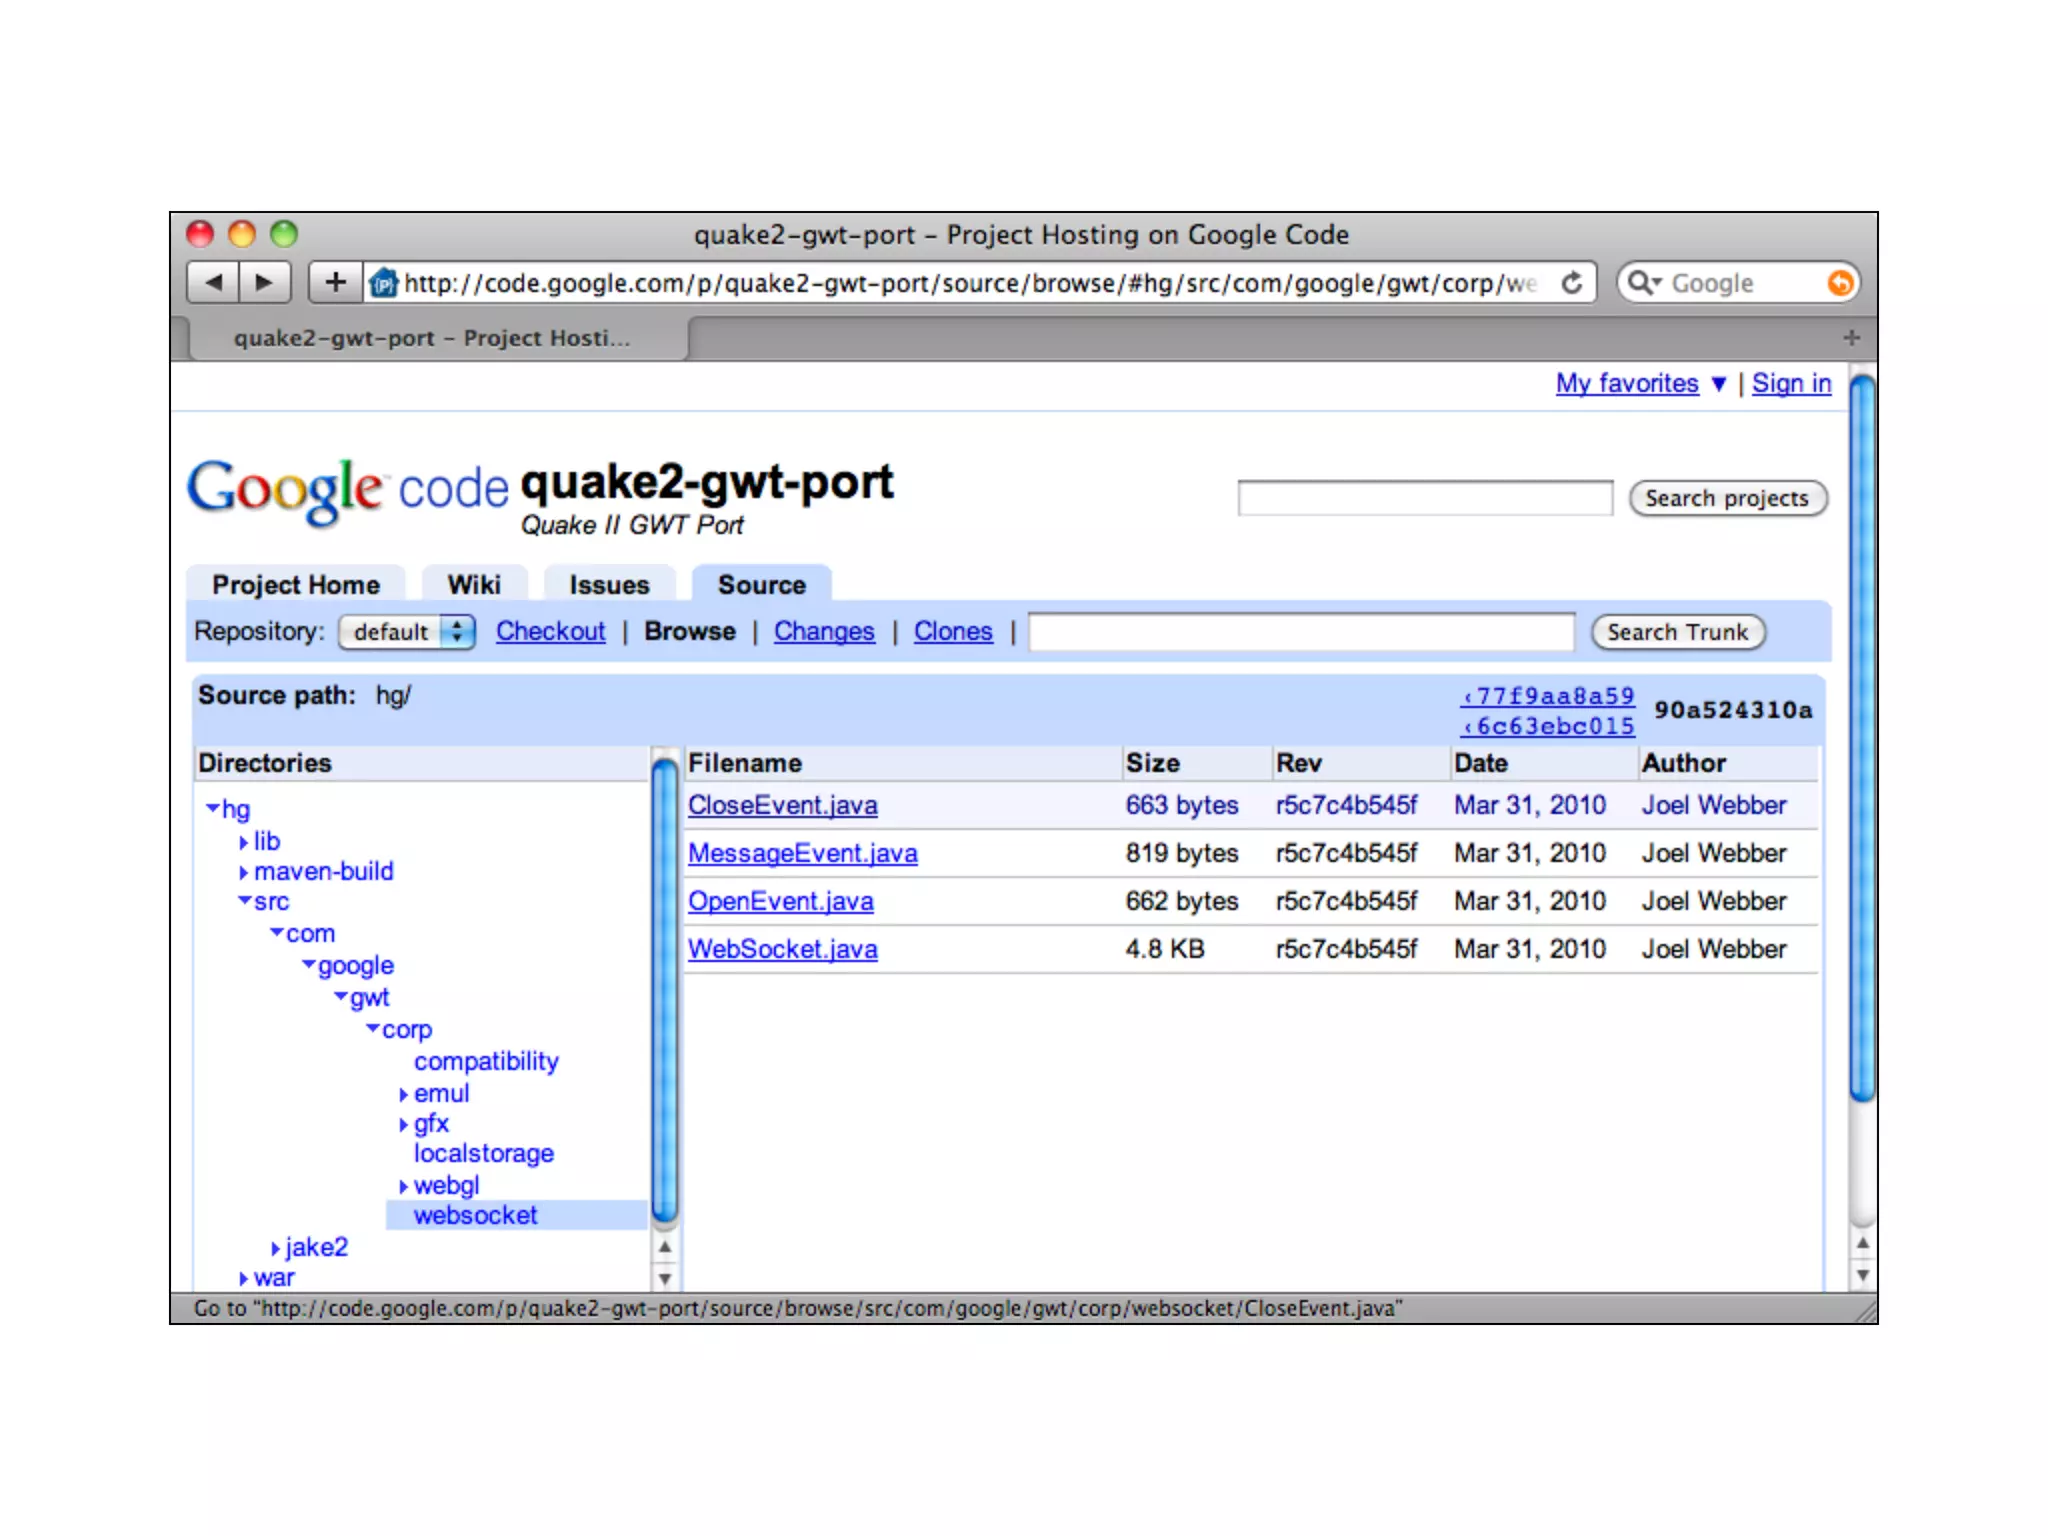Click the reload page icon
The width and height of the screenshot is (2048, 1536).
1572,284
